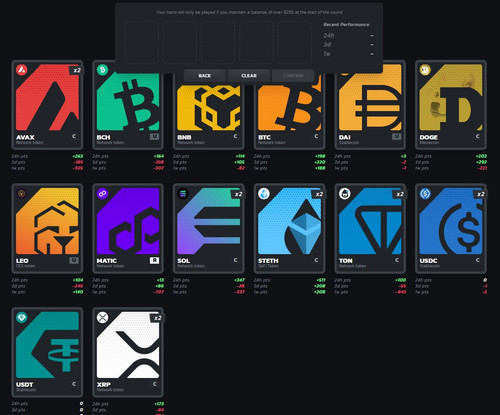The image size is (500, 415).
Task: Click STETH 24h pts value +511
Action: (320, 280)
